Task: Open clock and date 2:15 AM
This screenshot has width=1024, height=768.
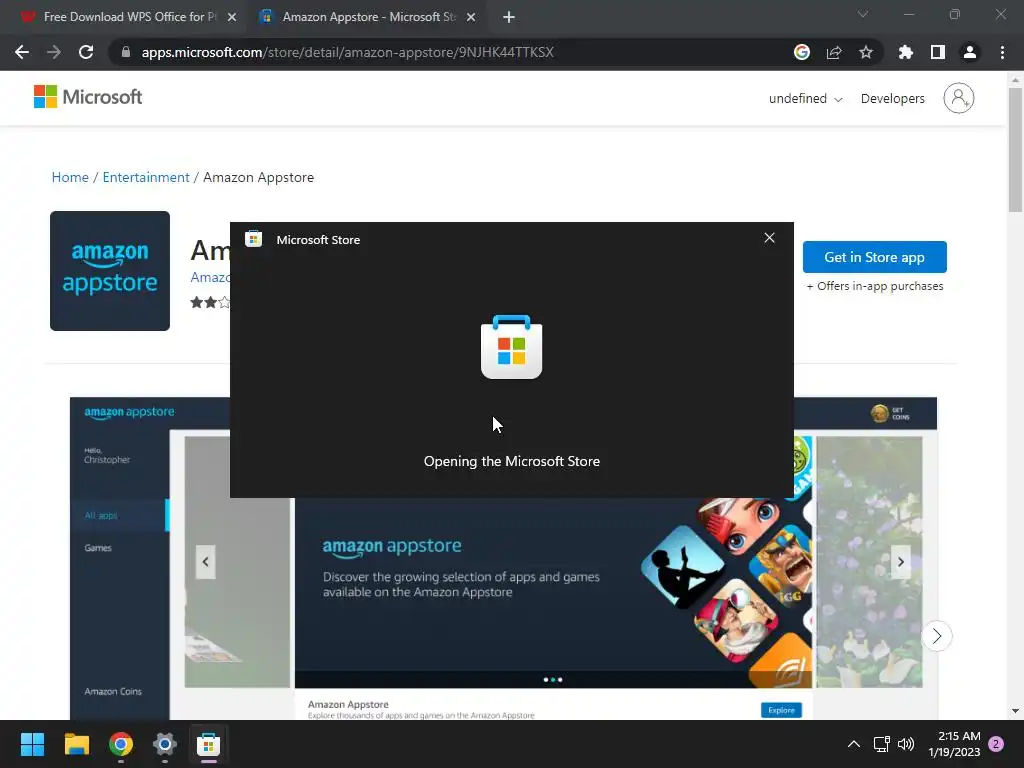Action: click(x=954, y=744)
